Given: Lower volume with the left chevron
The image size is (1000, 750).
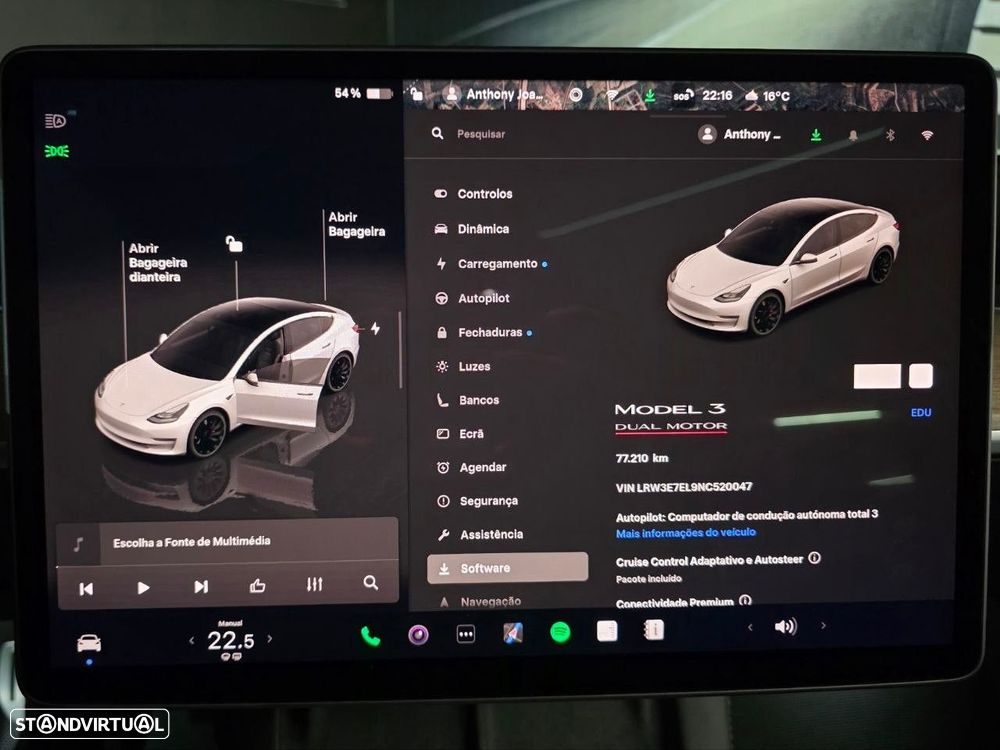Looking at the screenshot, I should (x=750, y=628).
